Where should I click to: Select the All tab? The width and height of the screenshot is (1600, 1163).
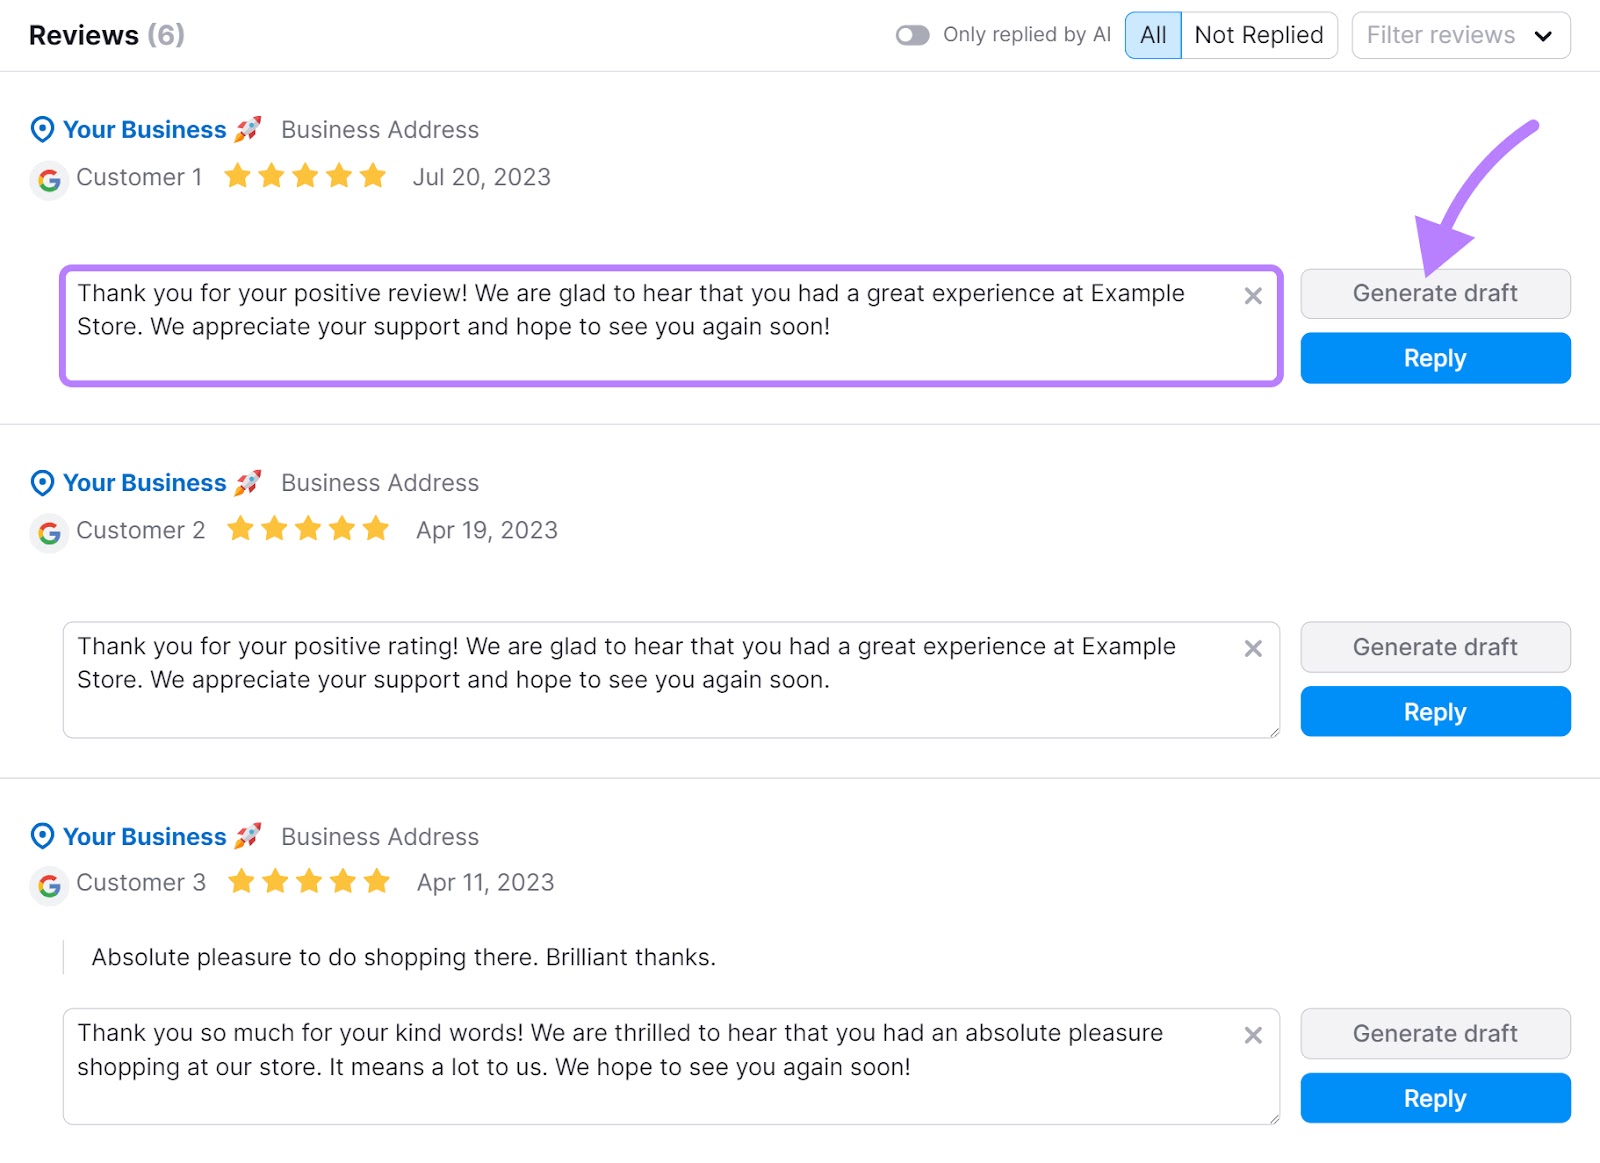point(1152,34)
